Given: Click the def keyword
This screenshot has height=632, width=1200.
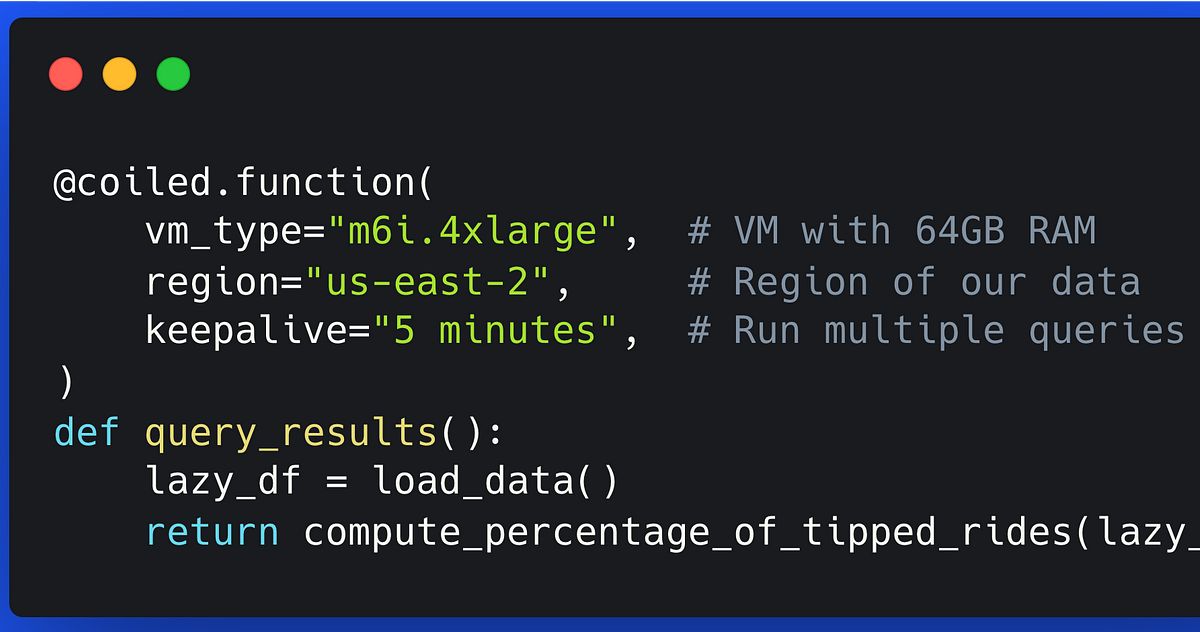Looking at the screenshot, I should 86,432.
